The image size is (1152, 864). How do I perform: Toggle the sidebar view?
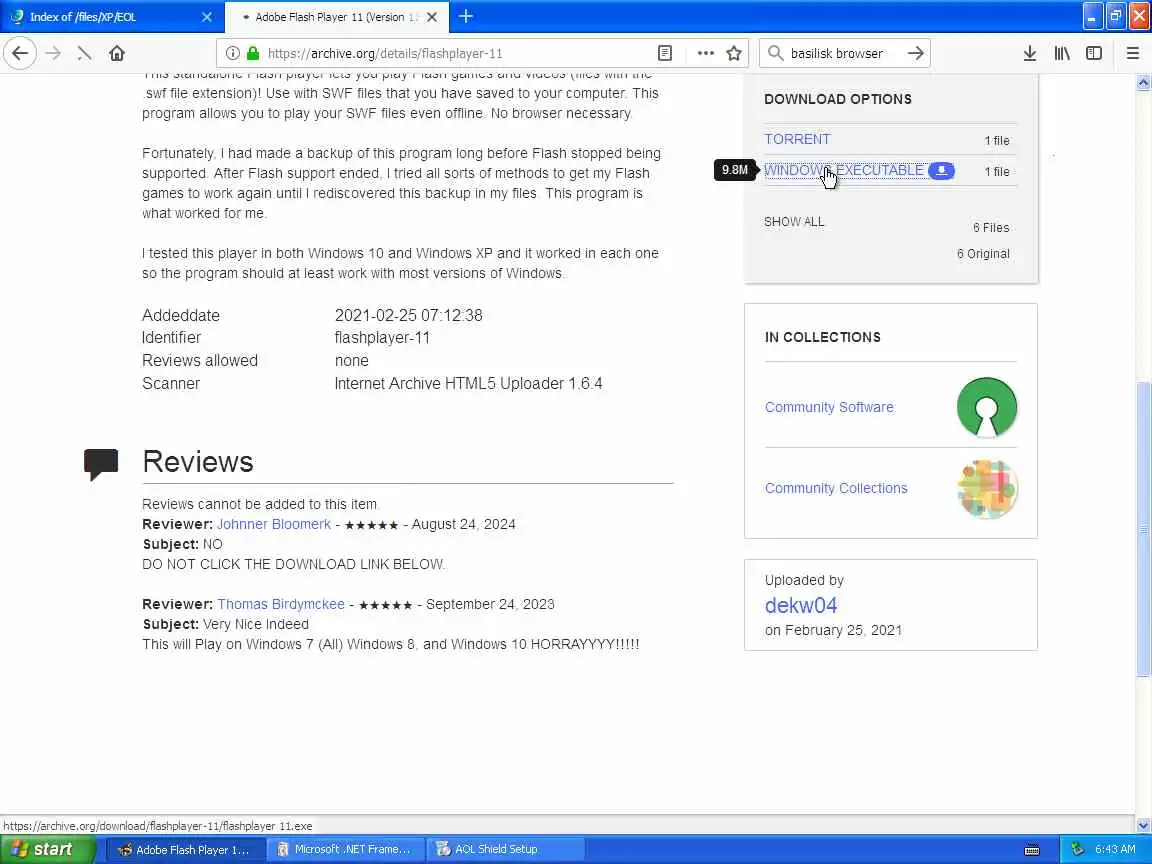1094,53
